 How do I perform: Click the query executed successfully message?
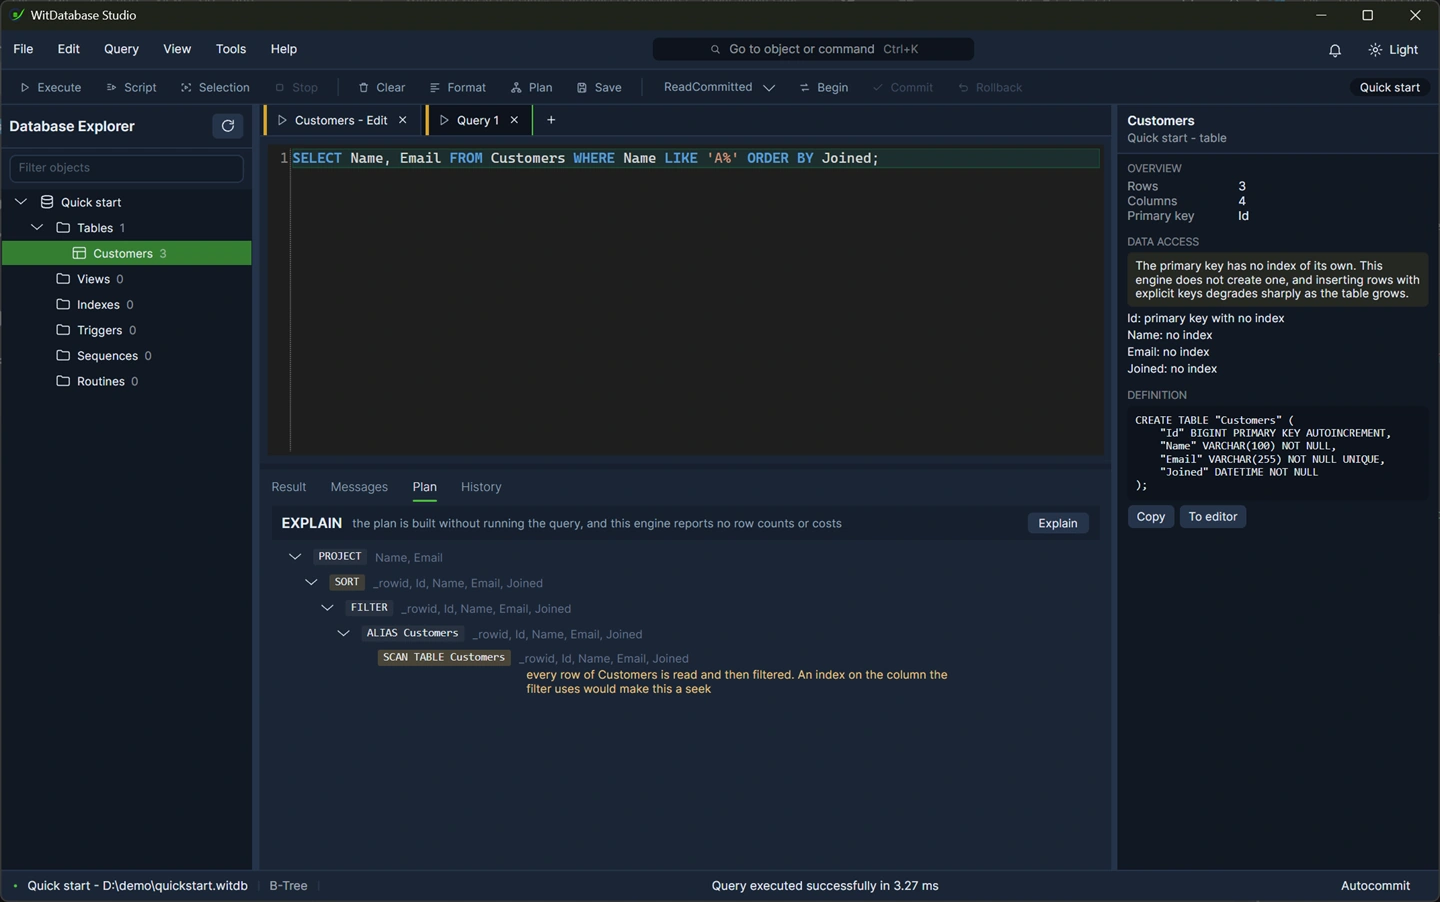825,886
